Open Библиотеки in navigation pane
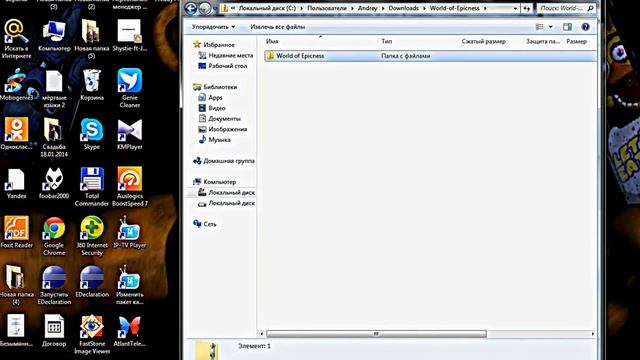The image size is (640, 360). coord(215,87)
